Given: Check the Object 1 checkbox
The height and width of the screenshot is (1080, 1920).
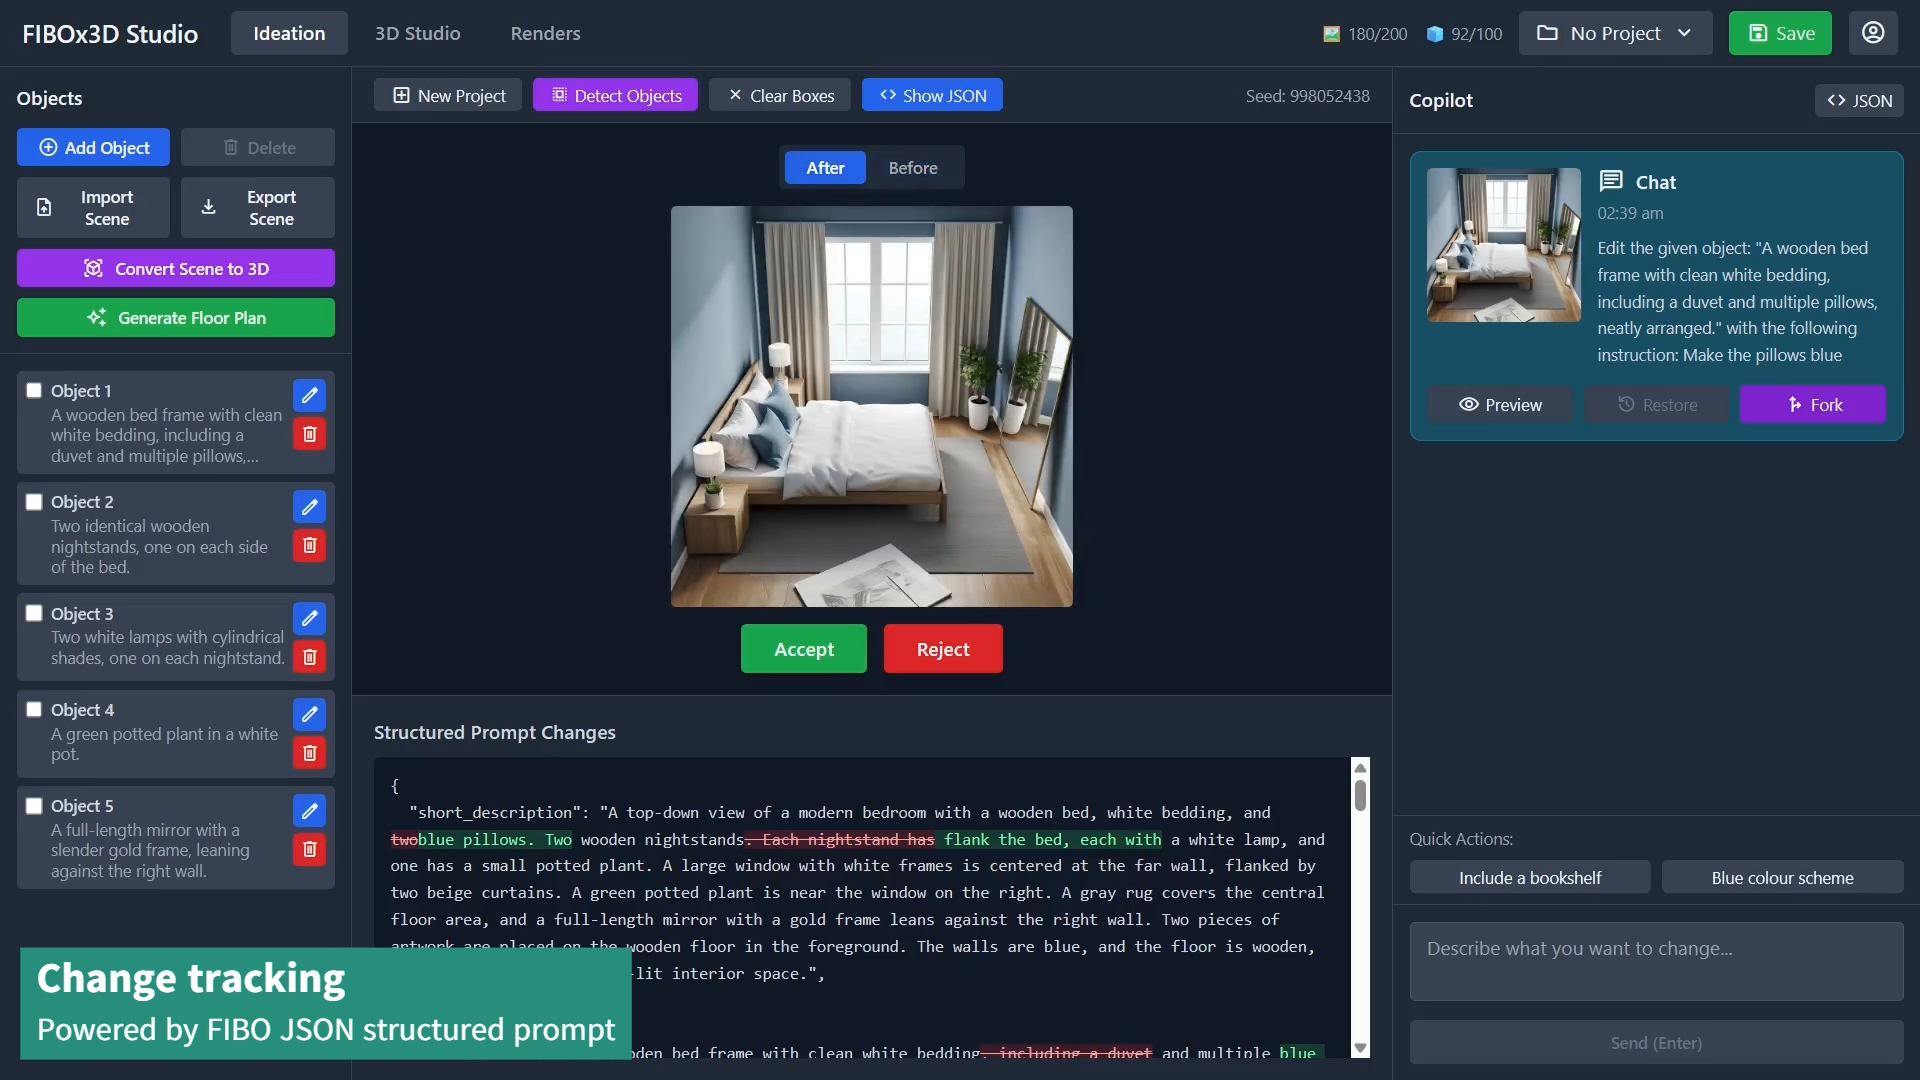Looking at the screenshot, I should [x=34, y=390].
